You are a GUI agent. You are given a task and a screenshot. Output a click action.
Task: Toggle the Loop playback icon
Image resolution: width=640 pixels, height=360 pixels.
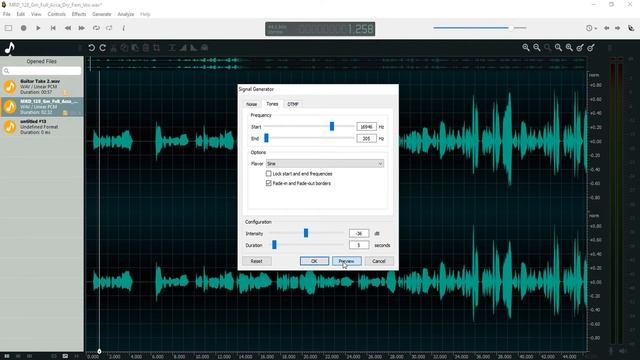[x=96, y=28]
